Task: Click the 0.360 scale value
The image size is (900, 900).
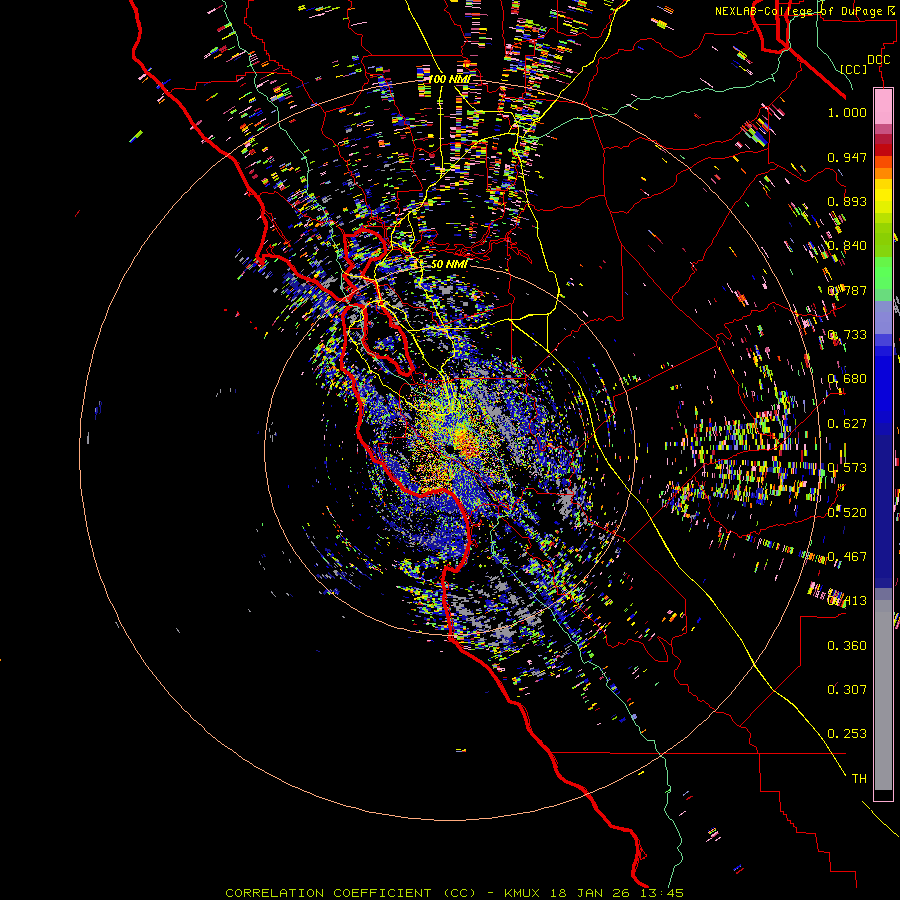Action: pyautogui.click(x=847, y=646)
